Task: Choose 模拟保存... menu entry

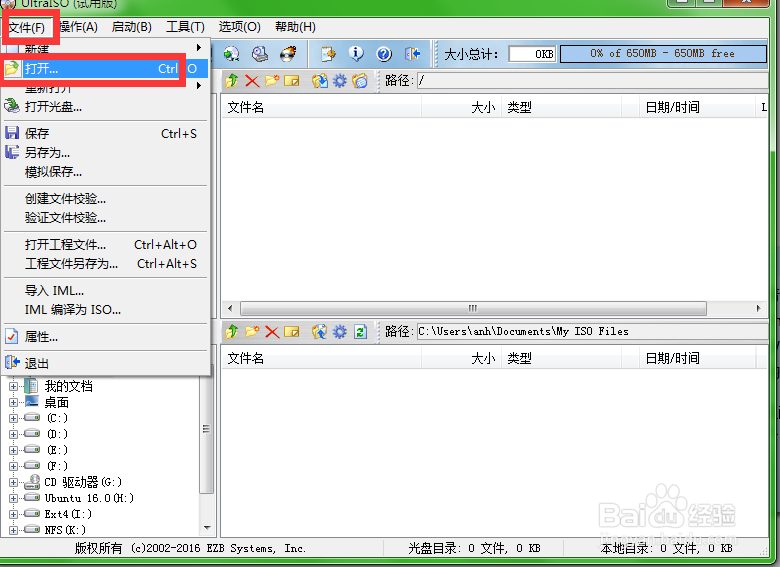Action: tap(104, 172)
